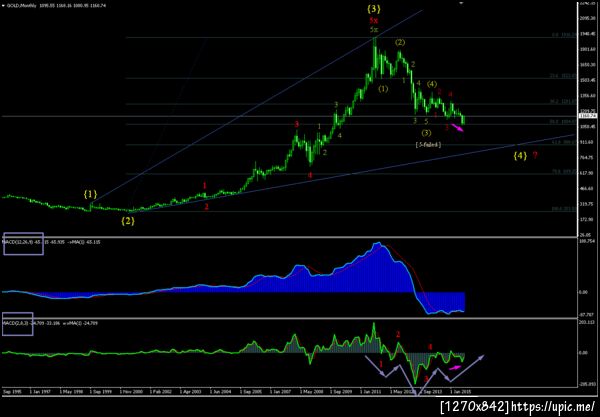Viewport: 600px width, 417px height.
Task: Select the yellow (3) label above [5-failed]
Action: pyautogui.click(x=426, y=133)
